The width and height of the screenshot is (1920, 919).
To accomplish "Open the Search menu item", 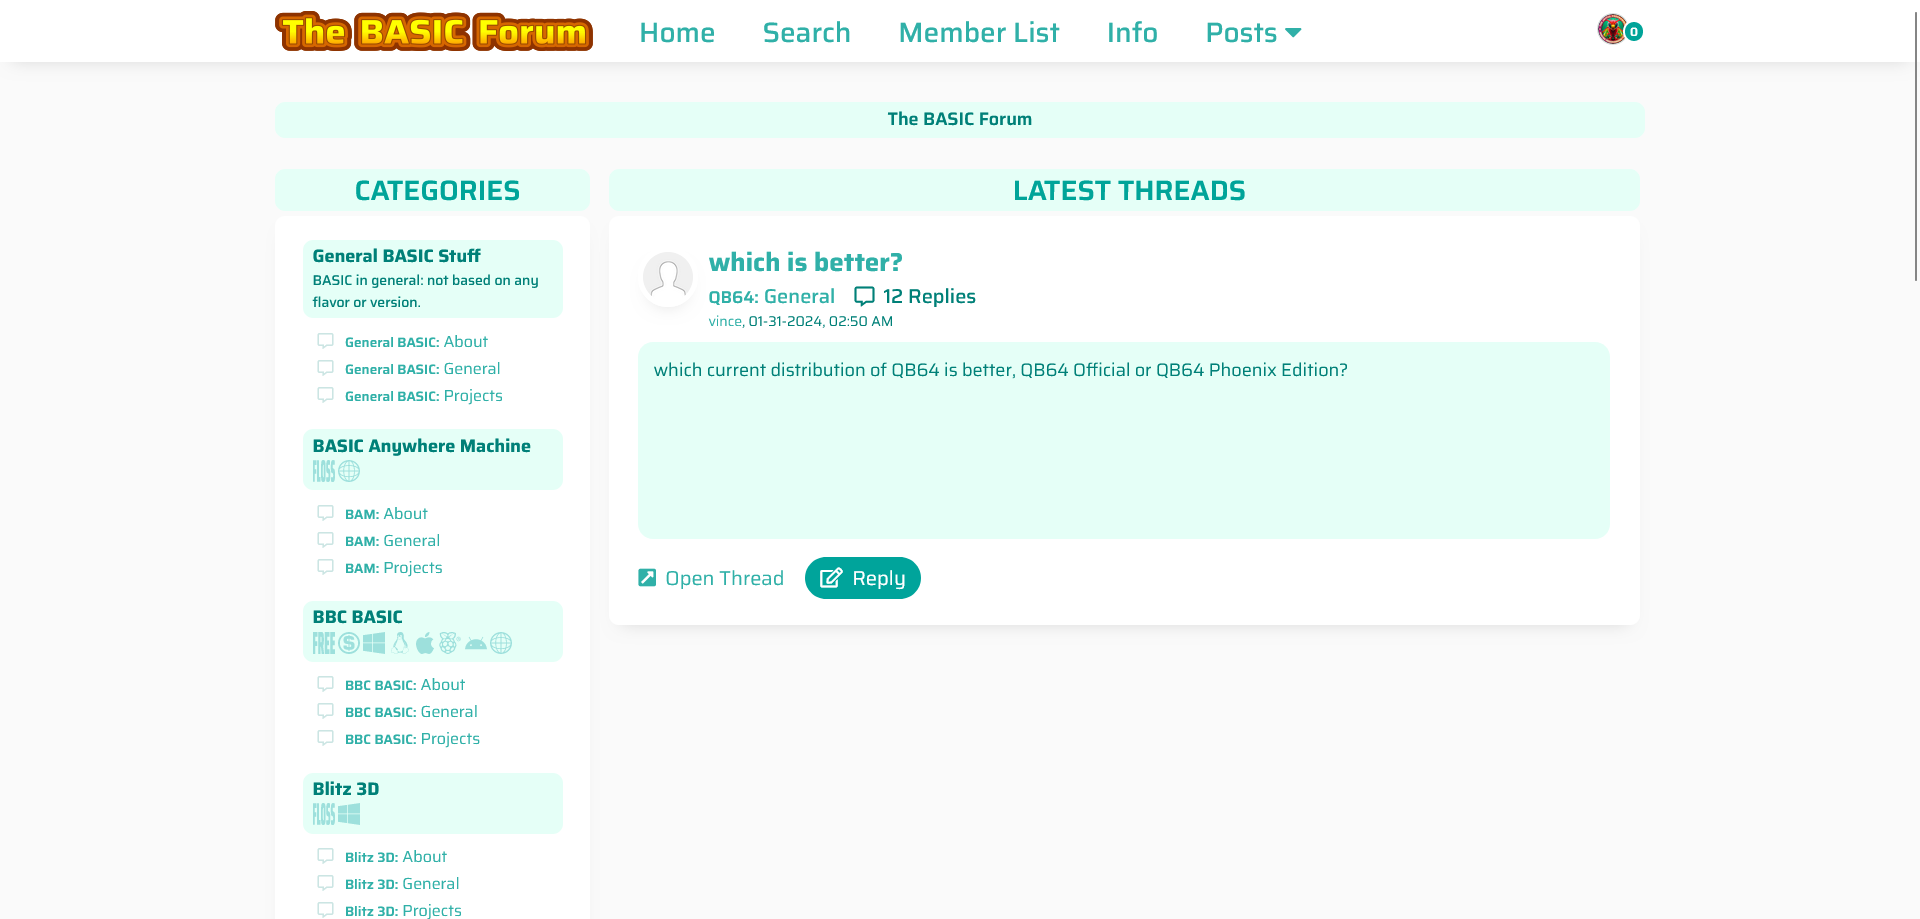I will (x=807, y=33).
